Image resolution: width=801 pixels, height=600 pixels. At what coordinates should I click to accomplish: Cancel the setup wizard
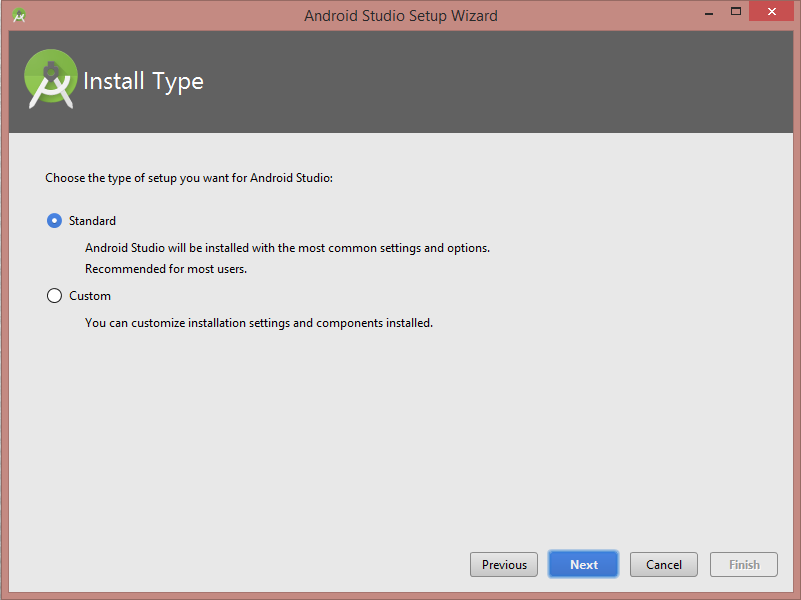[664, 564]
